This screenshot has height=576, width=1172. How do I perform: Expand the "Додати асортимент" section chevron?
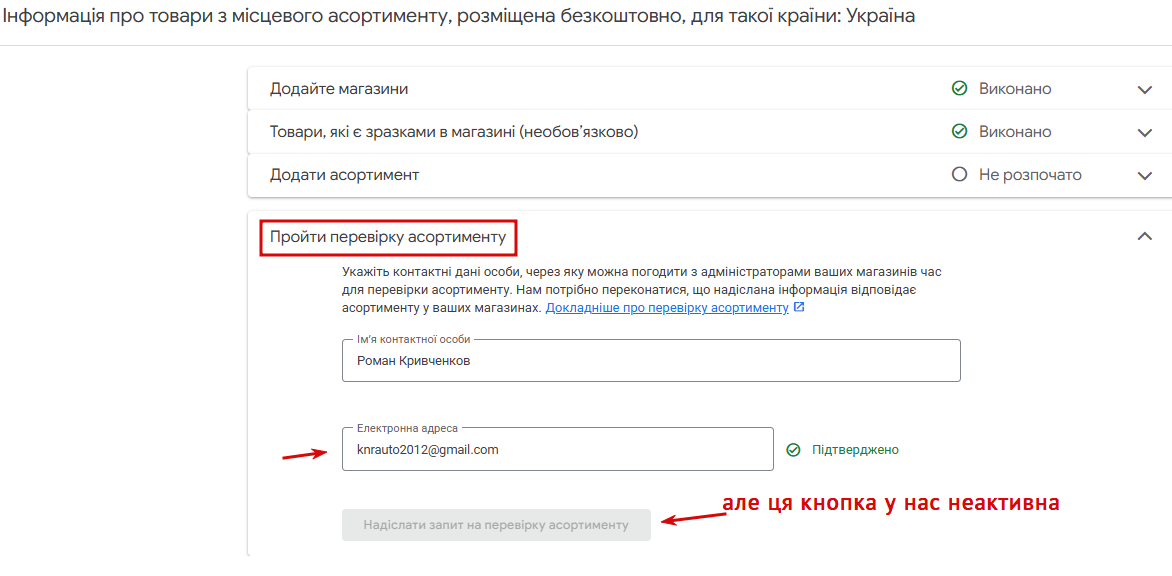coord(1144,176)
